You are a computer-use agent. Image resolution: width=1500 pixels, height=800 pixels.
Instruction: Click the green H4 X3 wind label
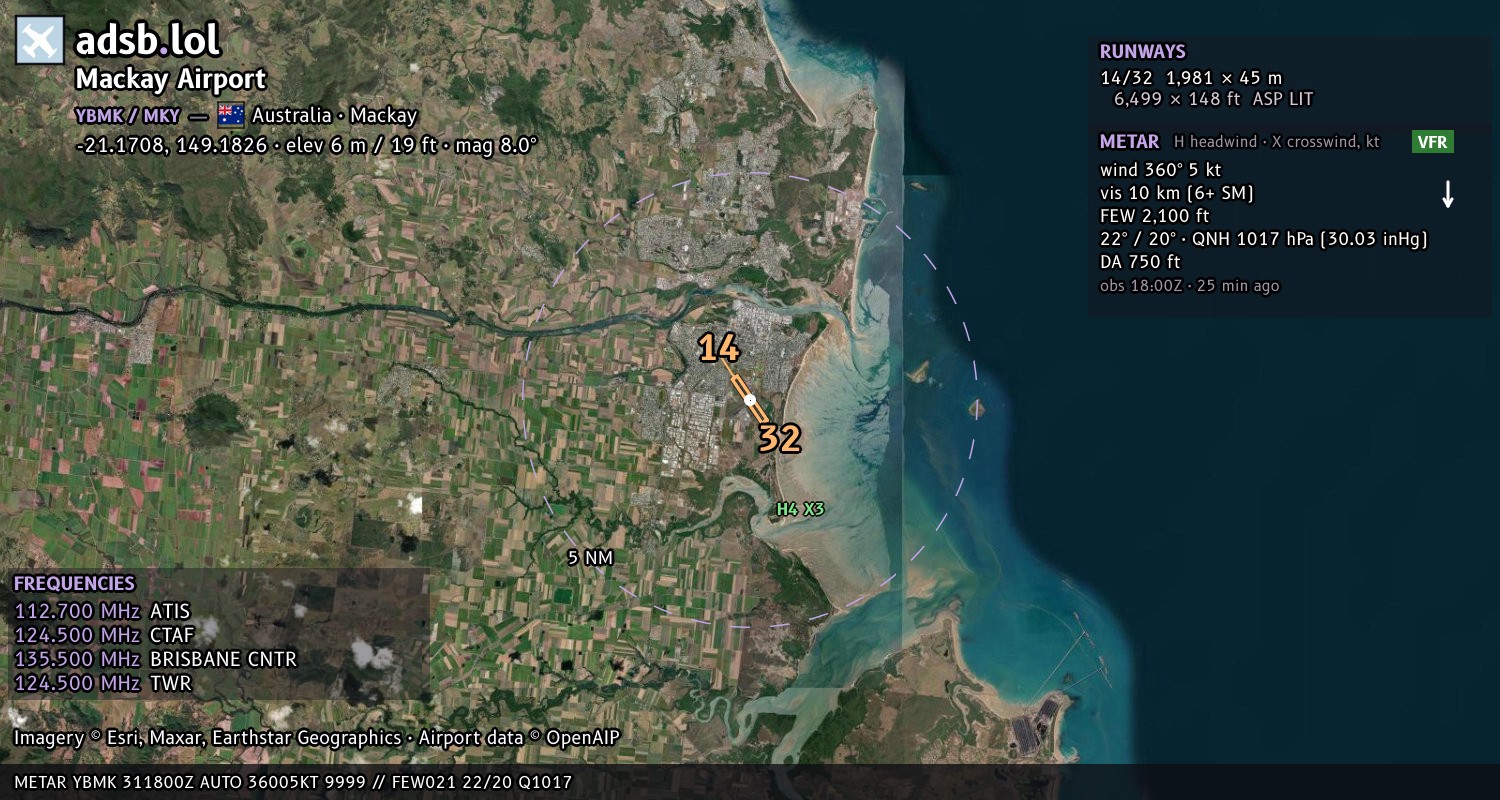click(x=800, y=509)
